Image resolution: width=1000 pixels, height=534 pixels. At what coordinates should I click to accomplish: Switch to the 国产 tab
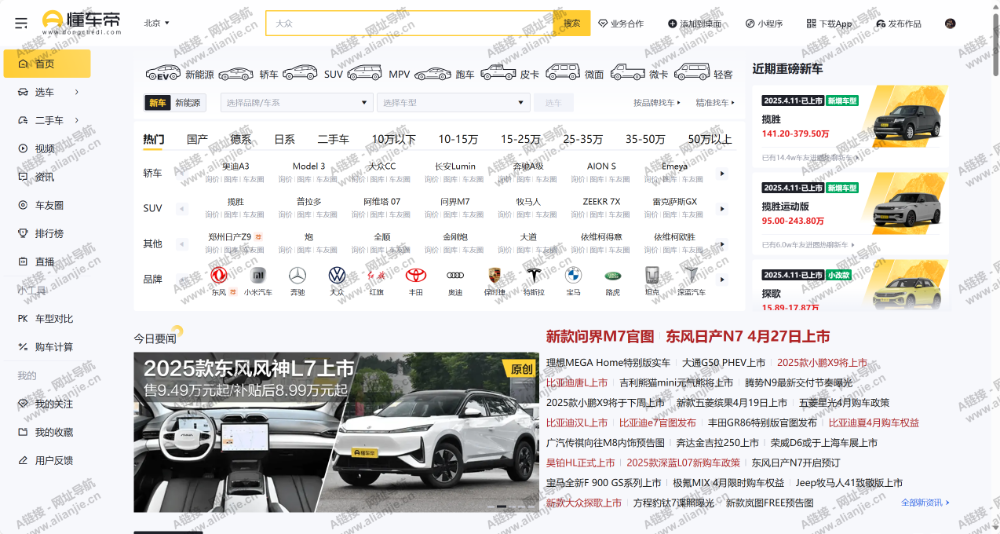(197, 139)
